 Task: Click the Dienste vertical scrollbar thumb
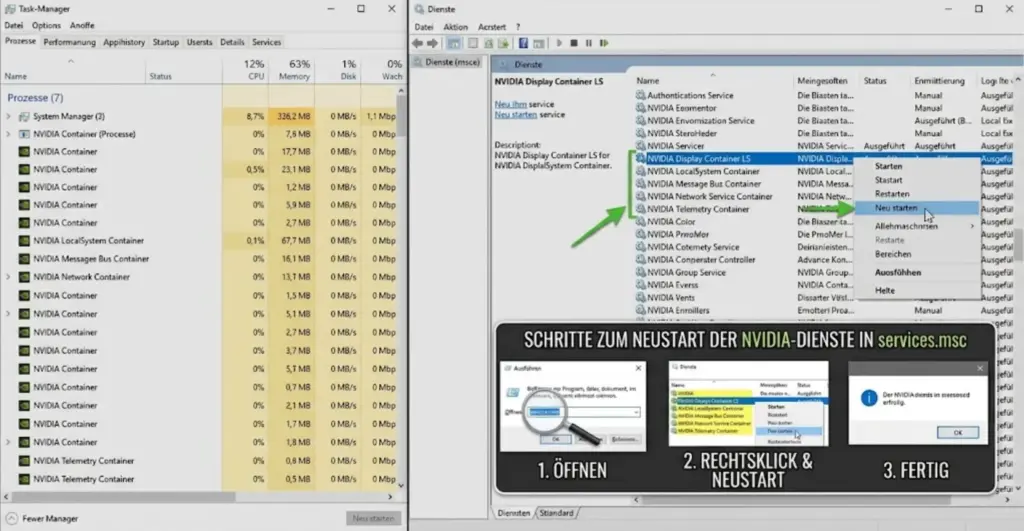pyautogui.click(x=1019, y=245)
